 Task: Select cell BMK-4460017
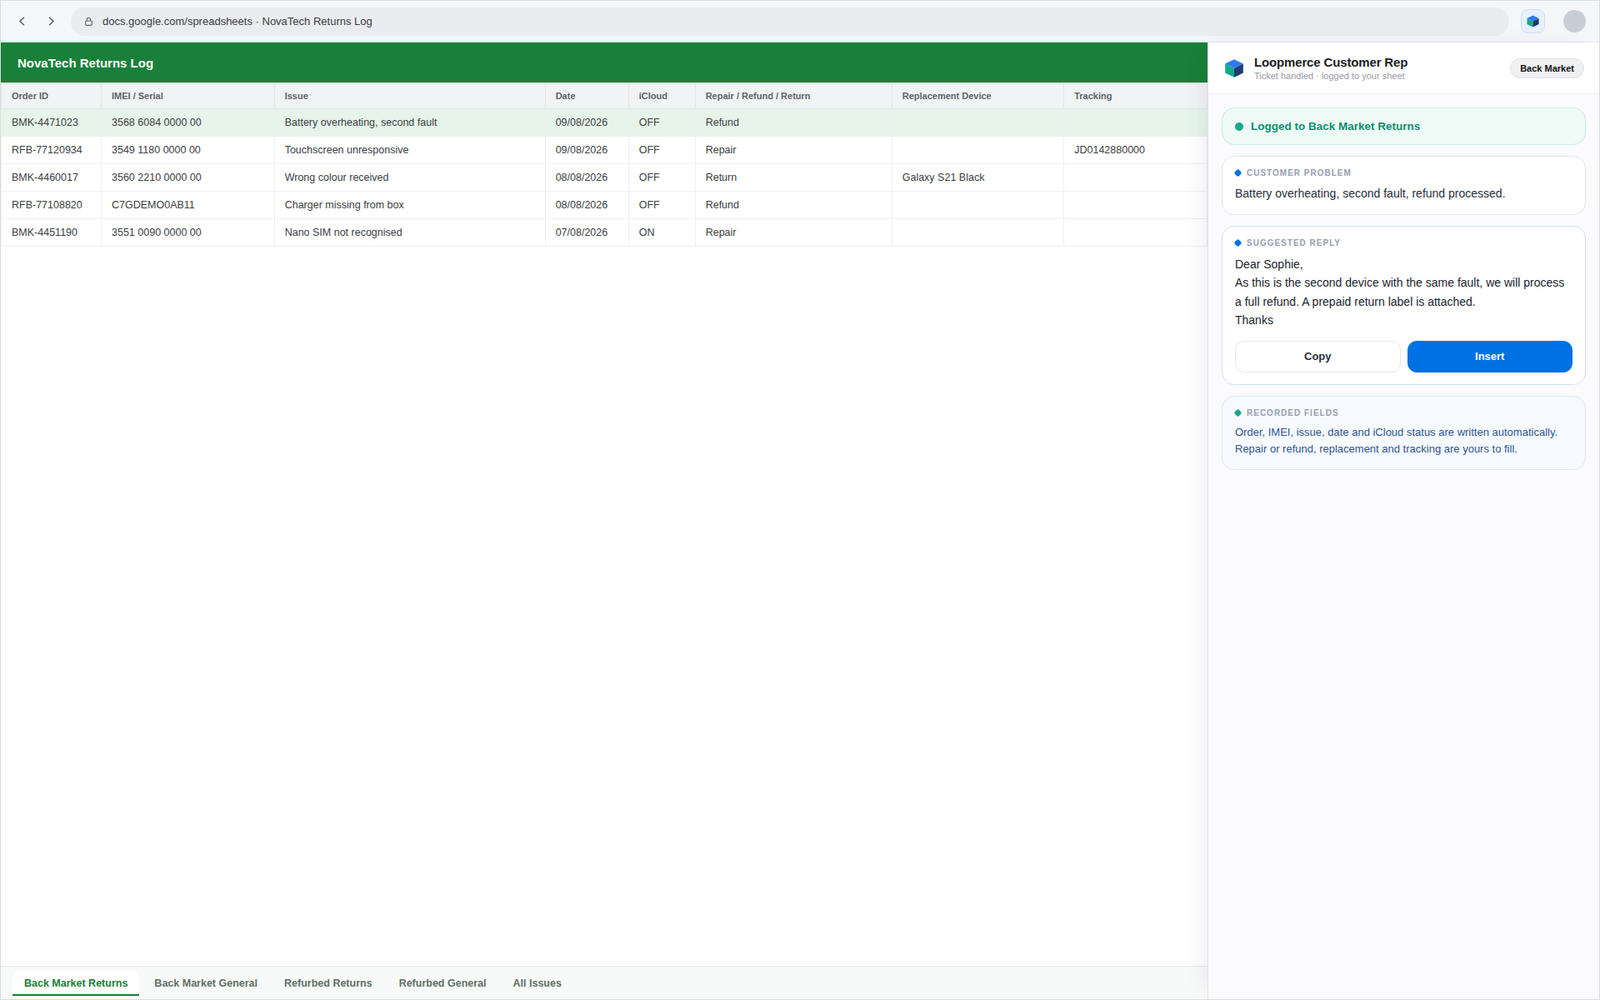(x=51, y=177)
